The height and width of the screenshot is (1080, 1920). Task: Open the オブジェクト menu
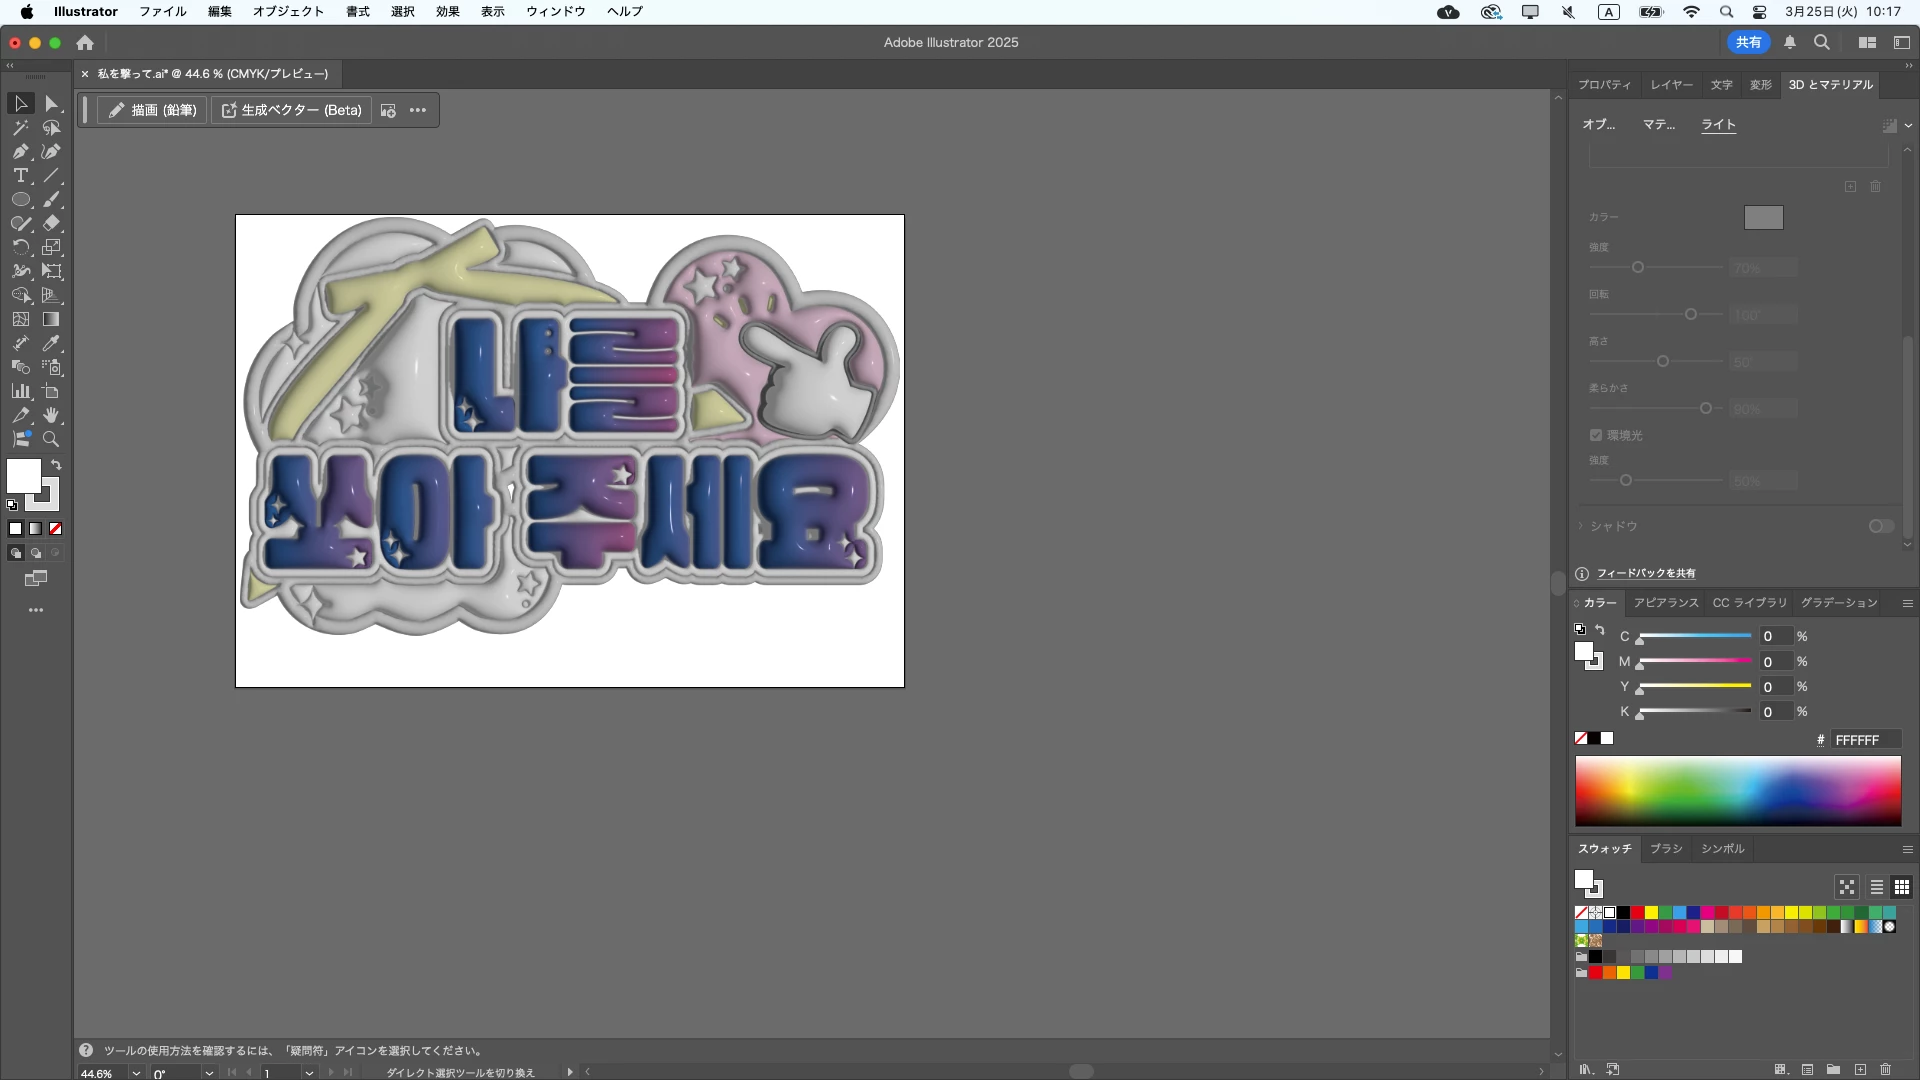(288, 12)
